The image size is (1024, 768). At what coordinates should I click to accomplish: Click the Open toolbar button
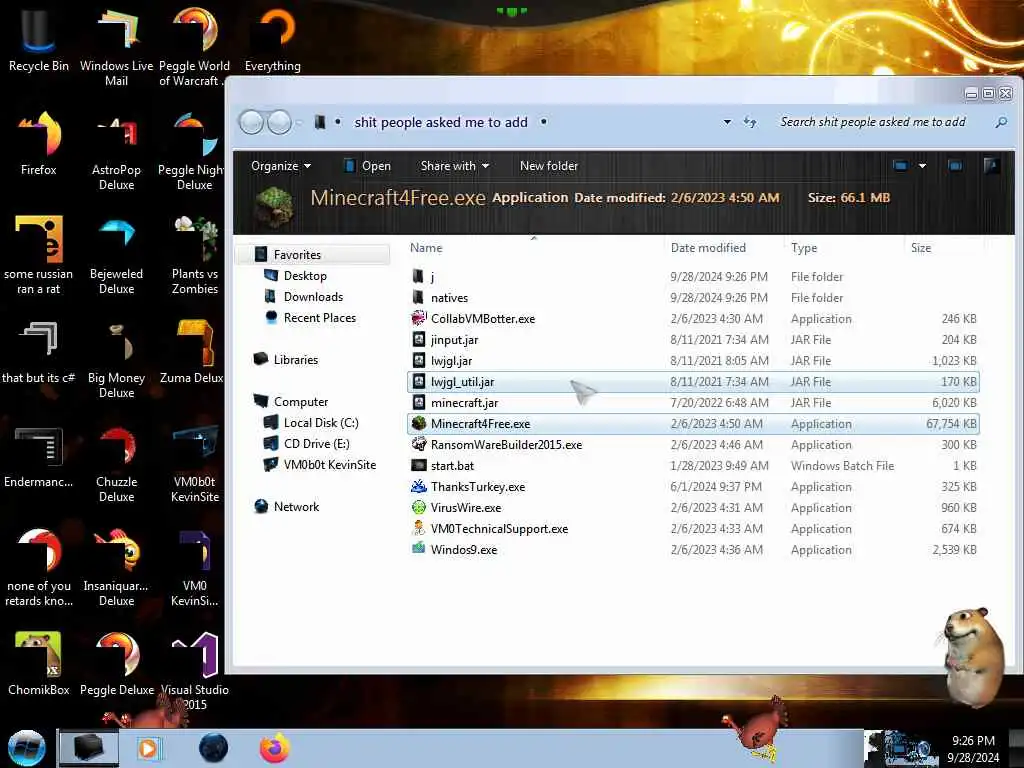[367, 166]
